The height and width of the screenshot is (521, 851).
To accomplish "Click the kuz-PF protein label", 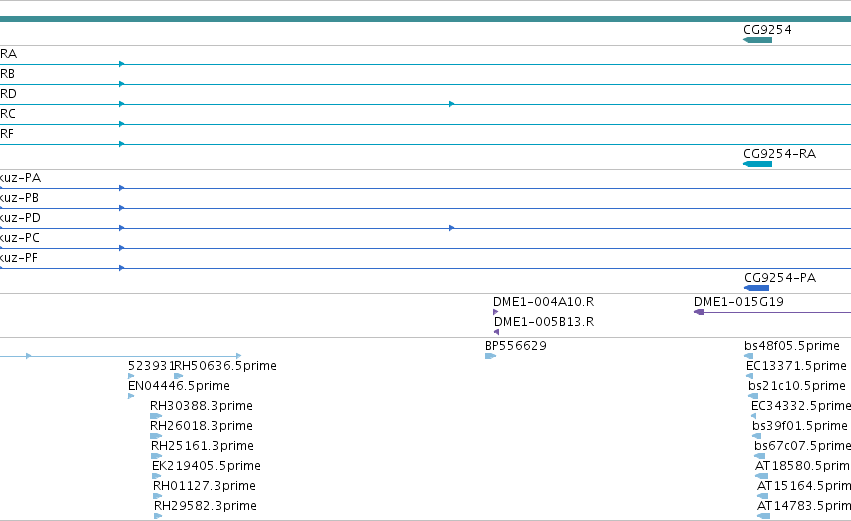I will (x=19, y=258).
